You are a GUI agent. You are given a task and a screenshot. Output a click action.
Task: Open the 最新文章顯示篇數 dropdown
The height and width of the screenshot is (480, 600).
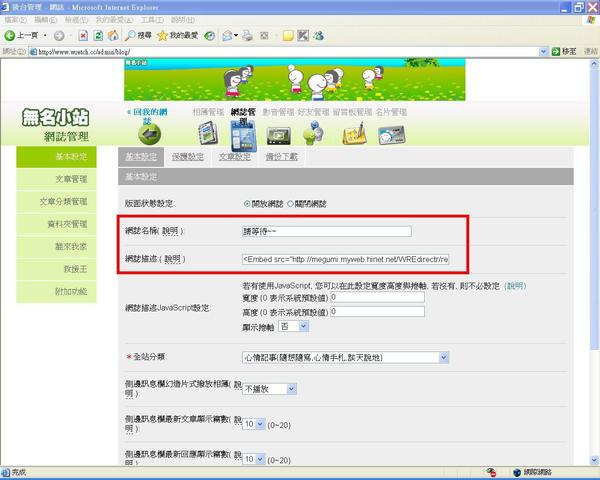(x=254, y=424)
